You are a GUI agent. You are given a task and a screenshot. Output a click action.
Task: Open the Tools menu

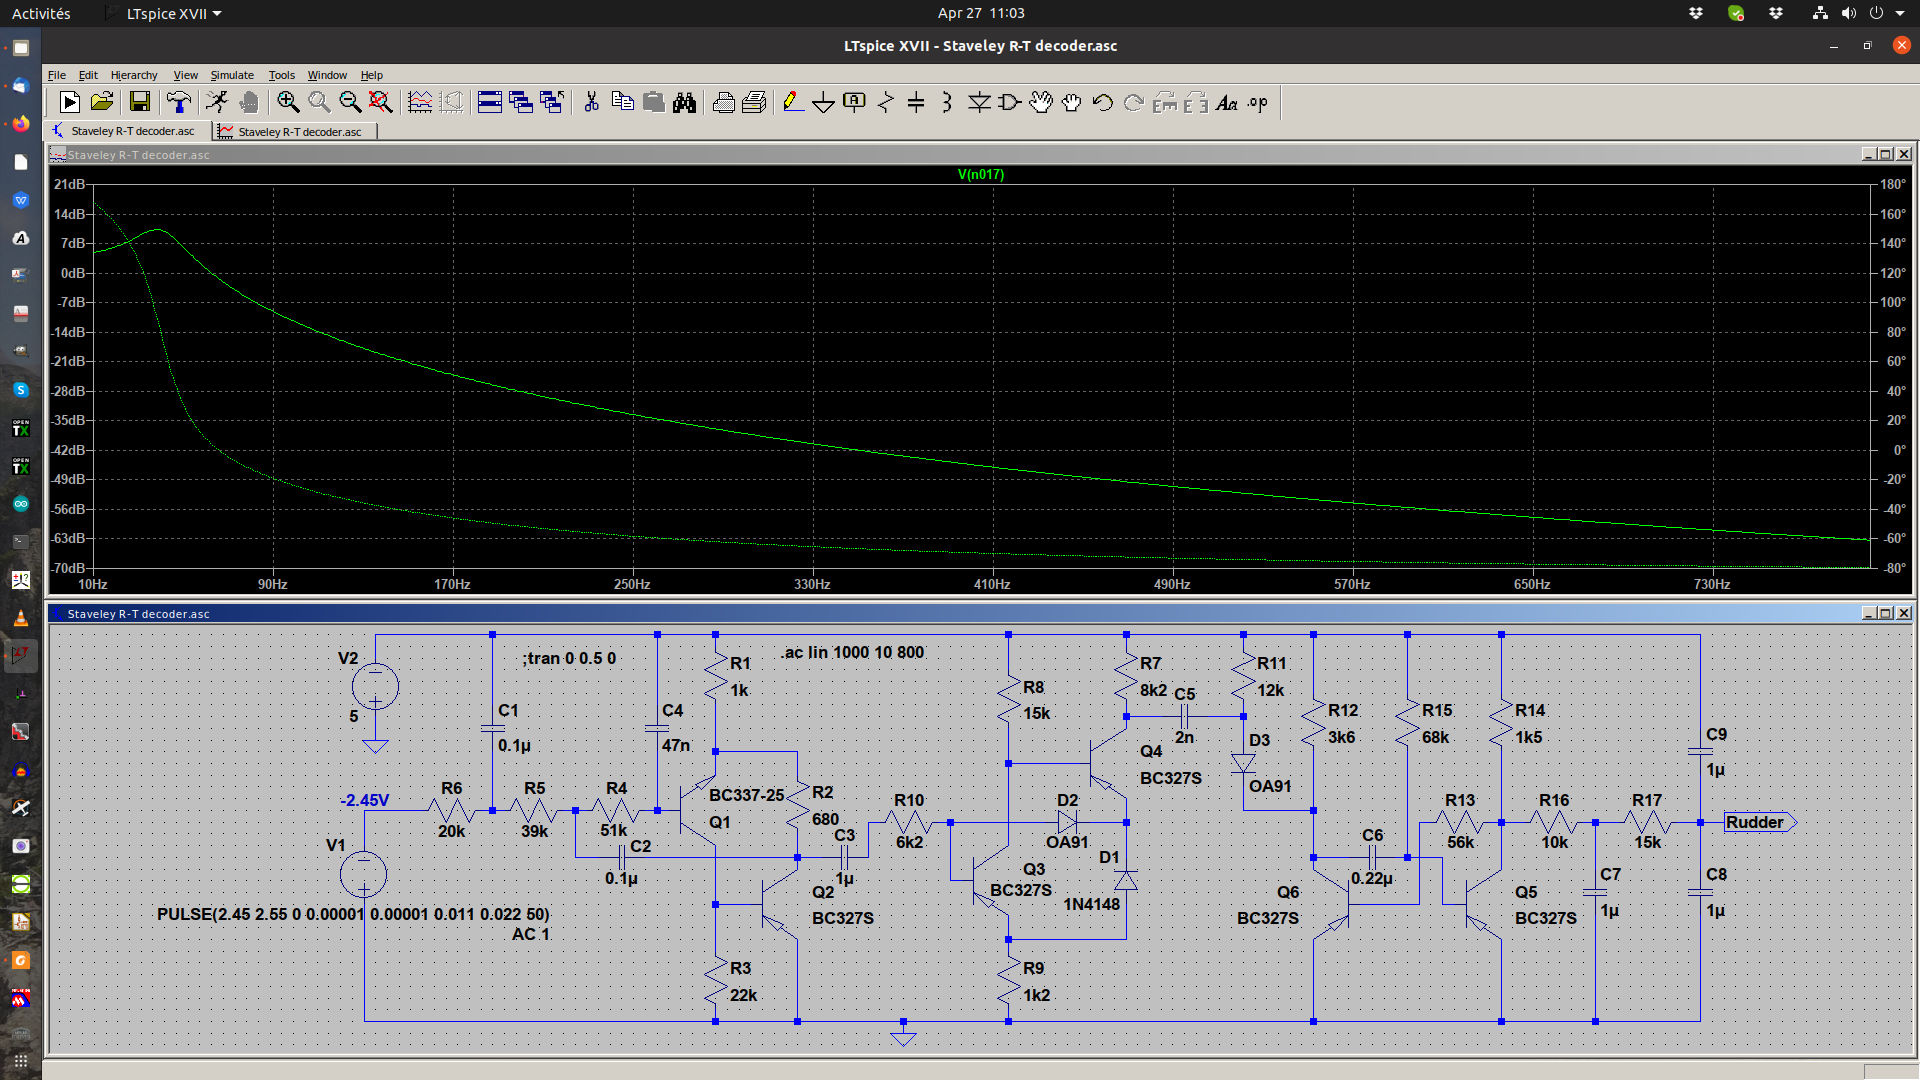click(281, 75)
